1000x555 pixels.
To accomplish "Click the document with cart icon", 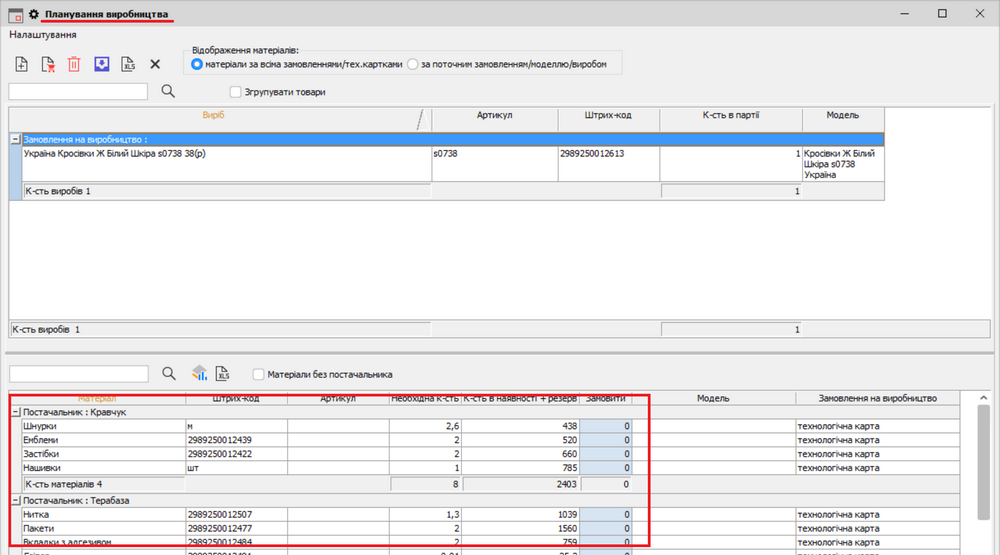I will (48, 64).
